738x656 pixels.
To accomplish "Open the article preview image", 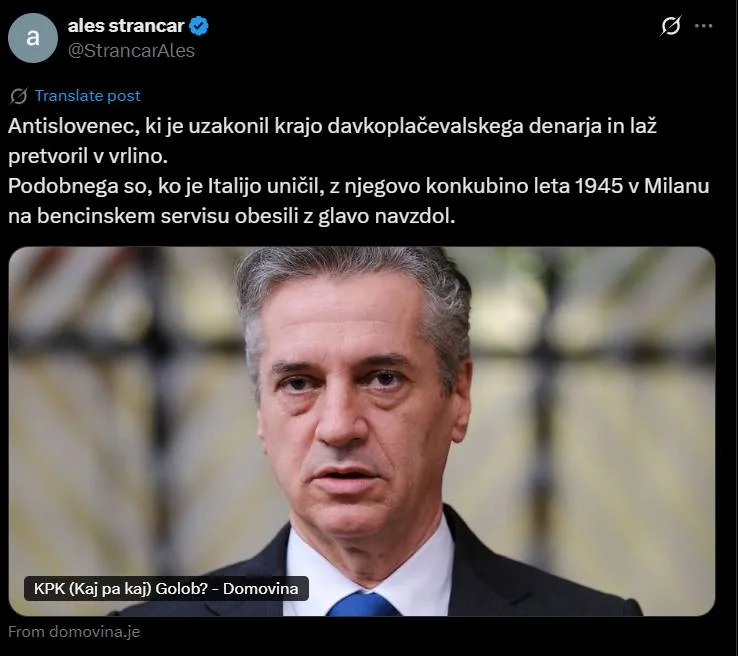I will (x=361, y=431).
